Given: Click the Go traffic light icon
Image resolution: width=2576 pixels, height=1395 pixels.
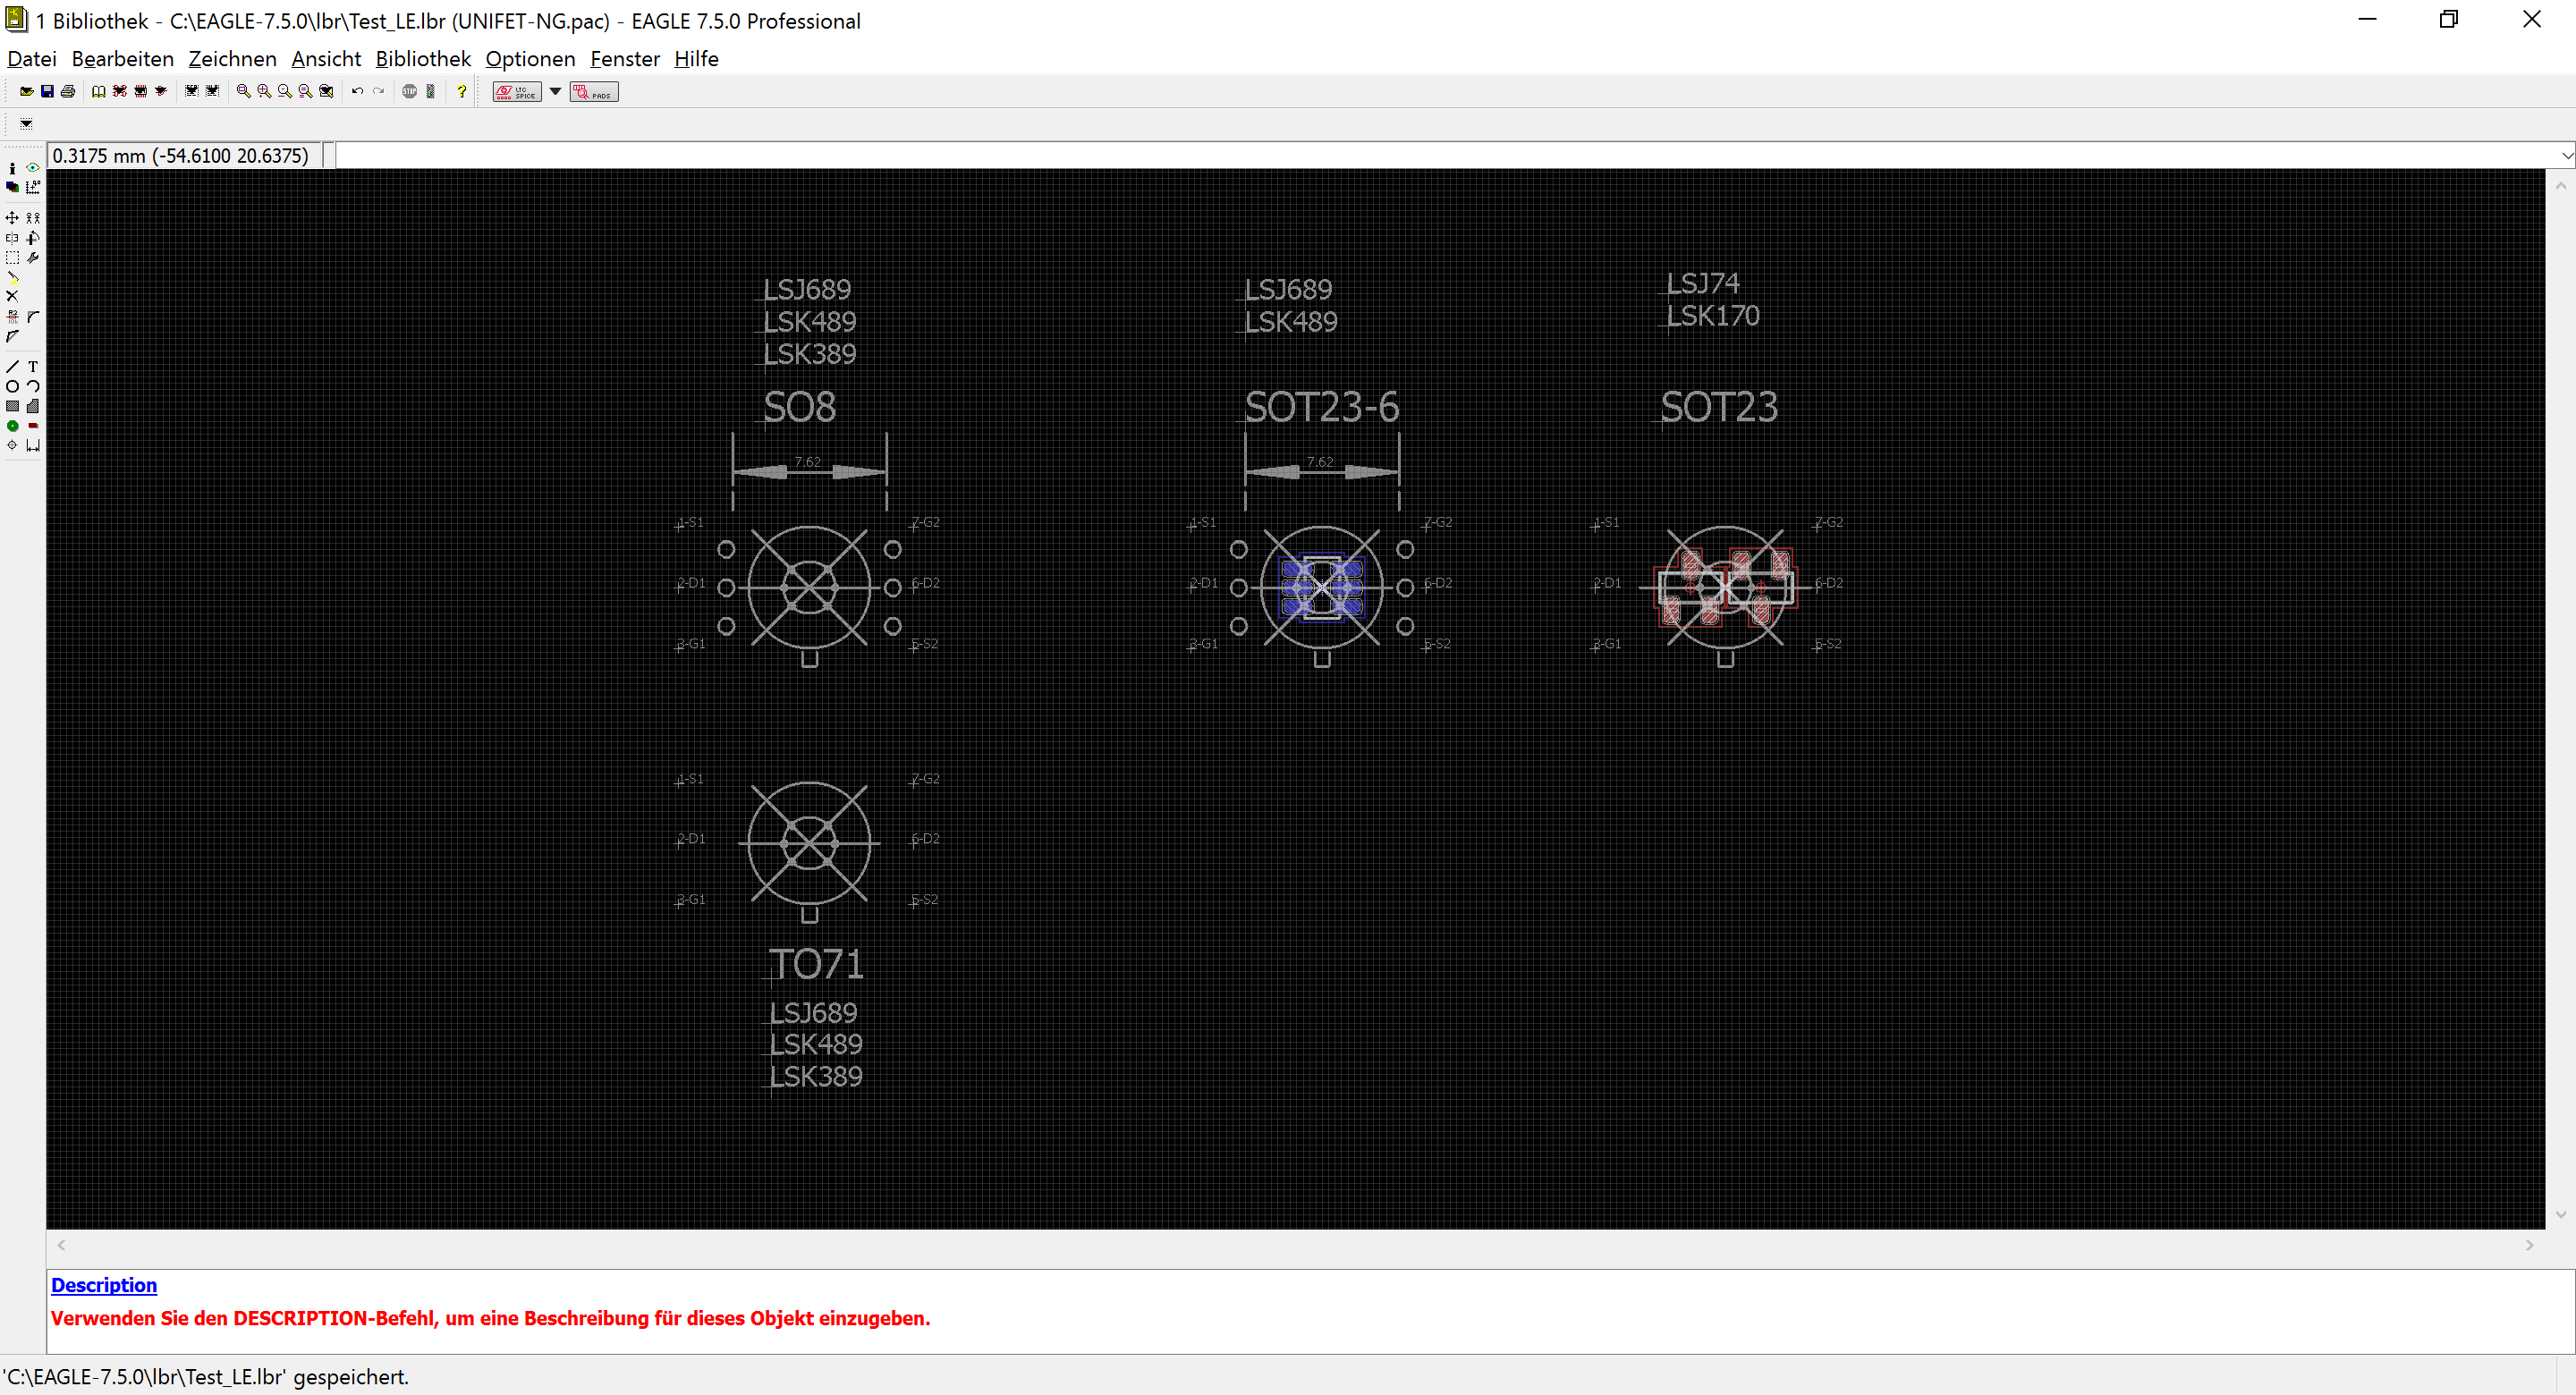Looking at the screenshot, I should (x=431, y=92).
